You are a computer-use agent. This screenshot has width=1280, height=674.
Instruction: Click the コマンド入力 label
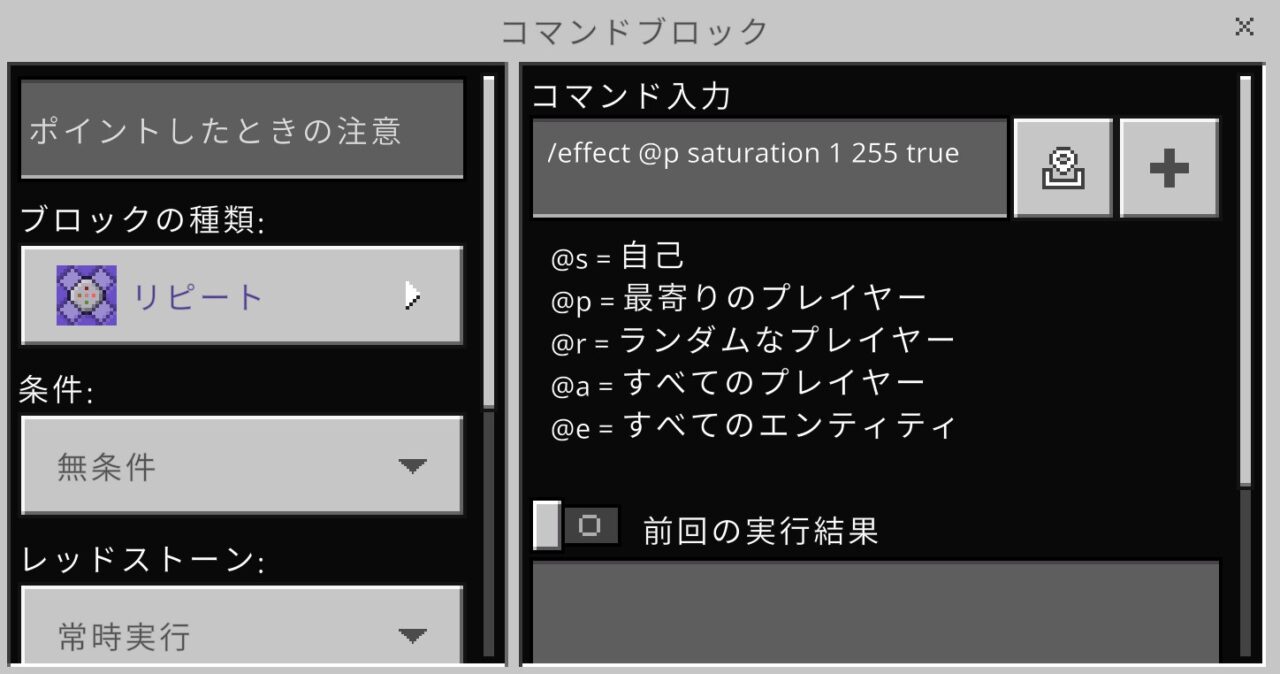[x=631, y=96]
